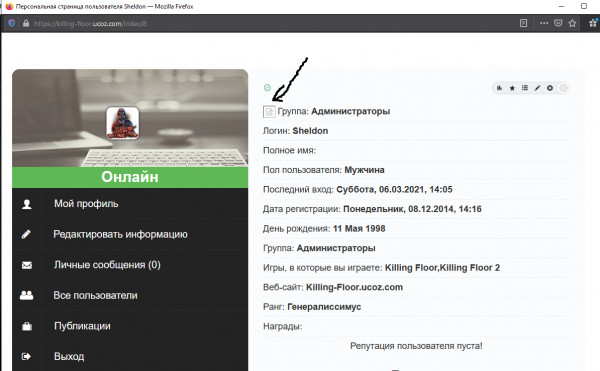This screenshot has height=371, width=600.
Task: Click the group image icon before Группа
Action: click(269, 111)
